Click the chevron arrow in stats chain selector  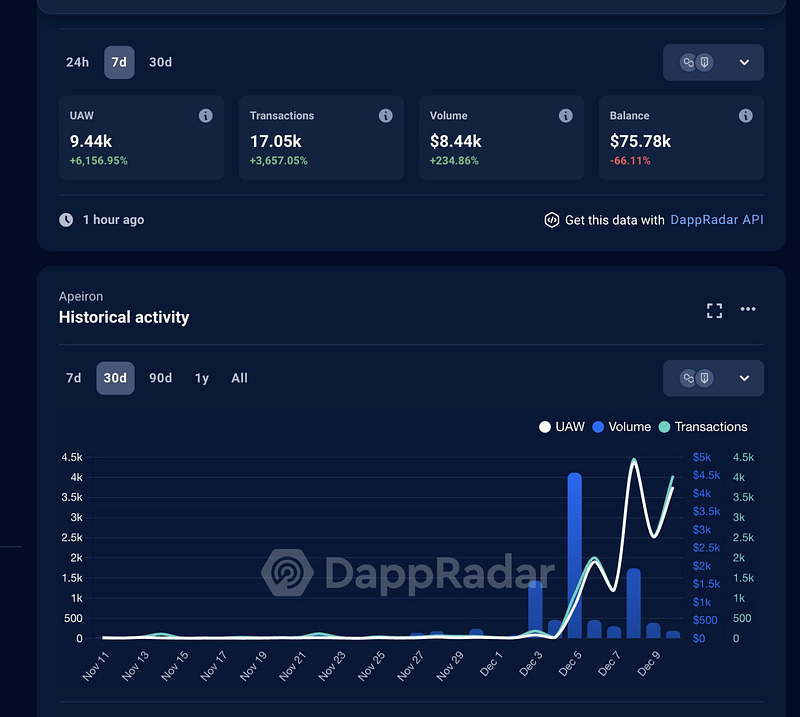click(744, 62)
